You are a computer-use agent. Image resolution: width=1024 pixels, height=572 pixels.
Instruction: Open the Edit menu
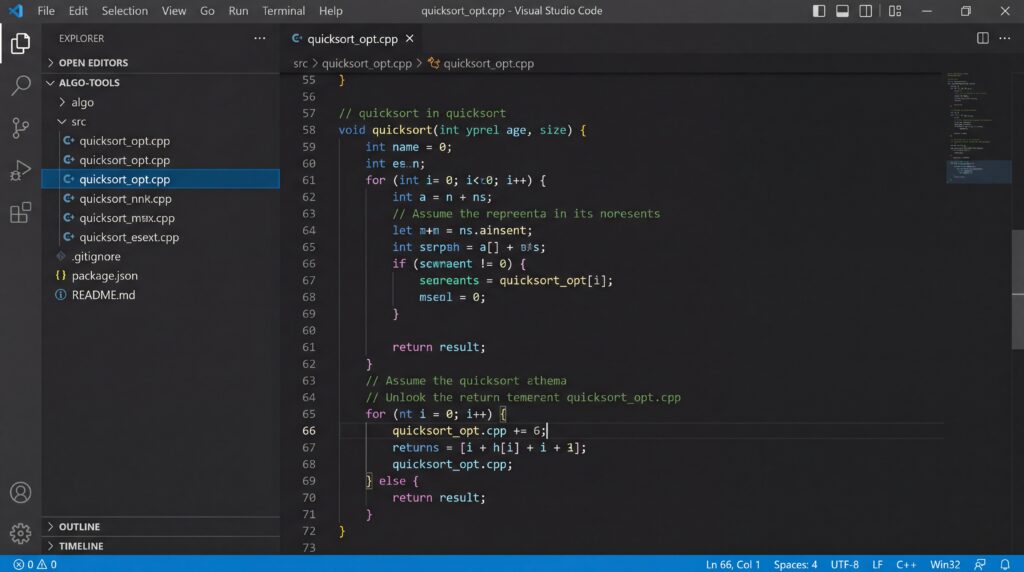[78, 10]
